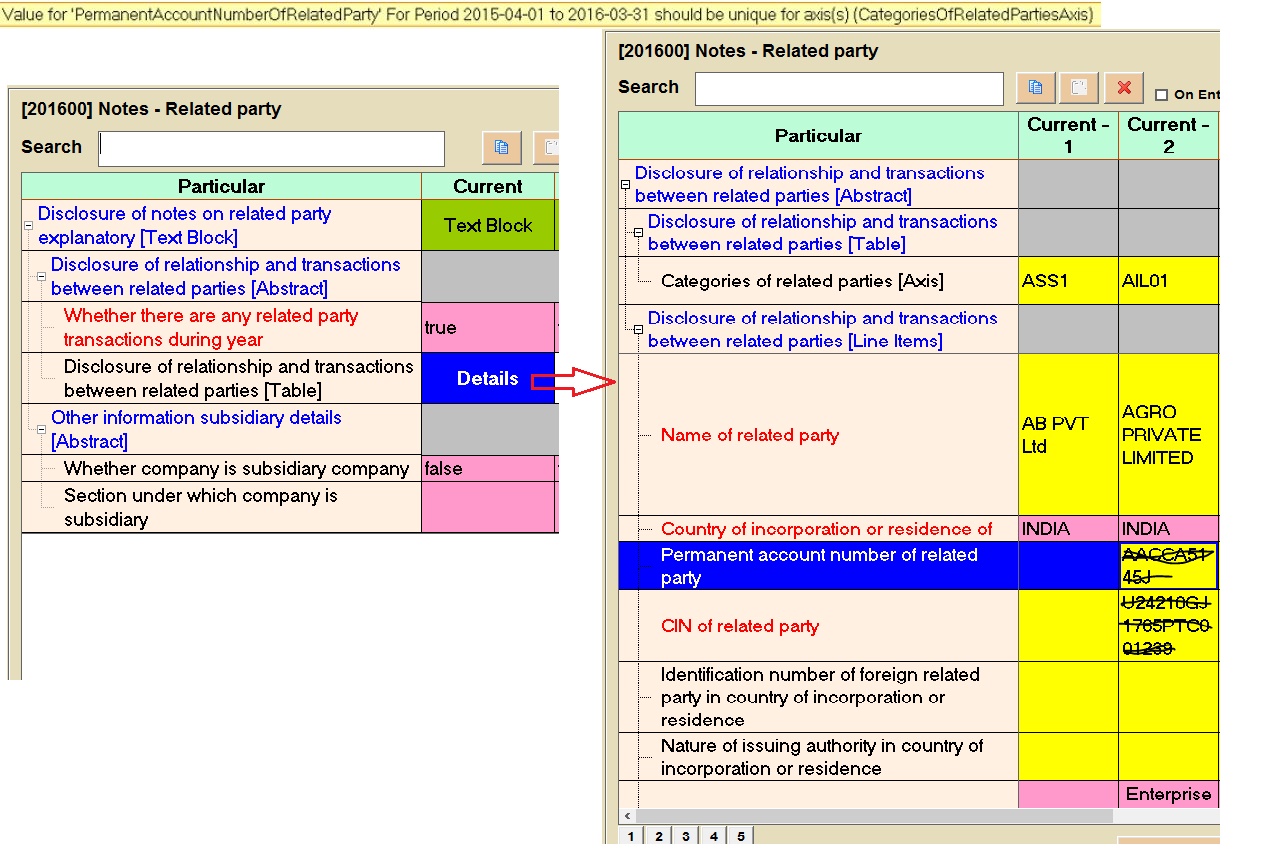
Task: Click the right panel Search field
Action: click(x=848, y=88)
